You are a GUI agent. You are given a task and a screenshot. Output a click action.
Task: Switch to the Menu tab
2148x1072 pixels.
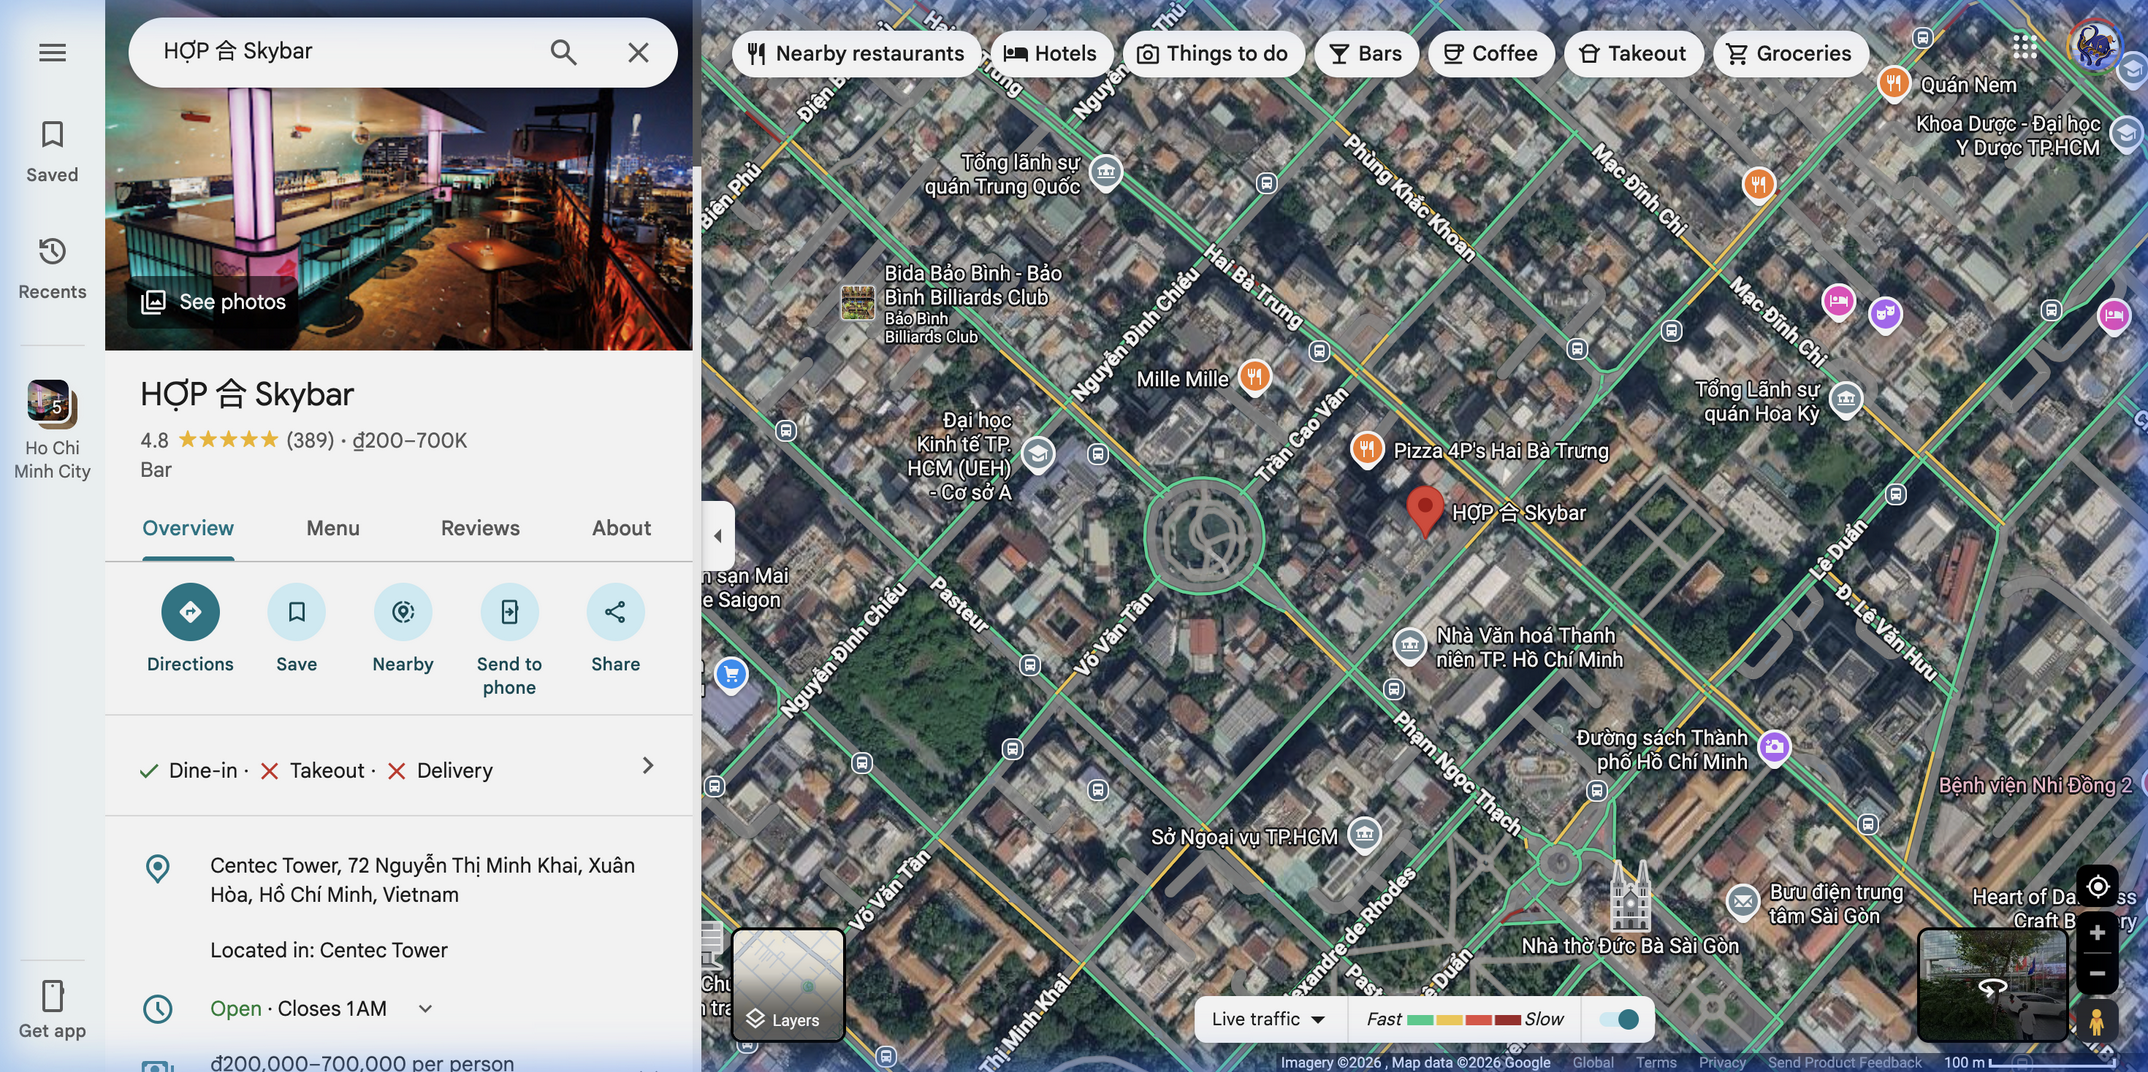(333, 529)
